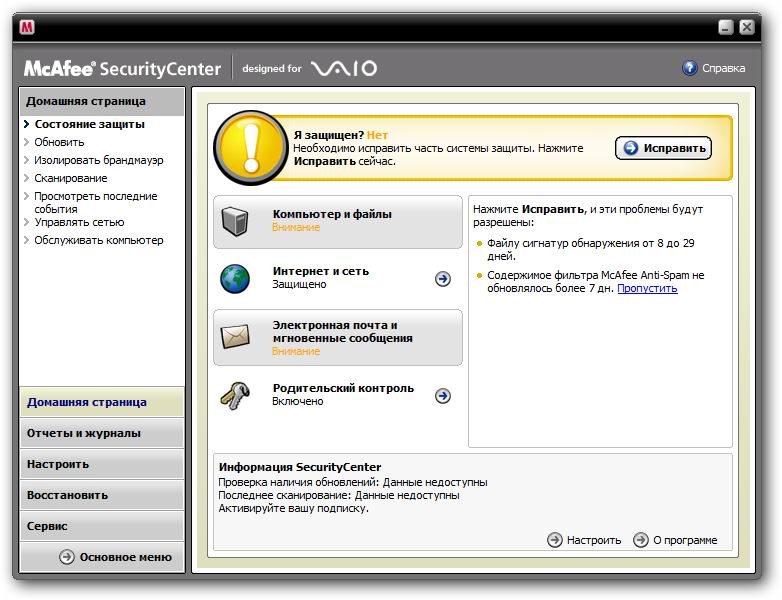The image size is (782, 600).
Task: Click the McAfee M logo in title bar
Action: 27,27
